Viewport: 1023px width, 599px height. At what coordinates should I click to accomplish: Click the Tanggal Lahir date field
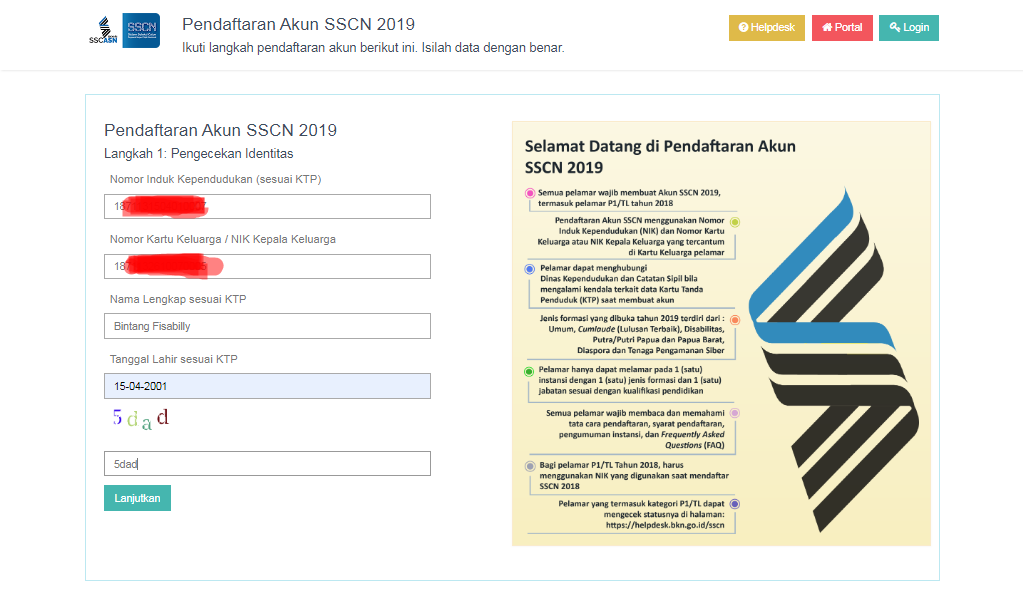(x=267, y=386)
